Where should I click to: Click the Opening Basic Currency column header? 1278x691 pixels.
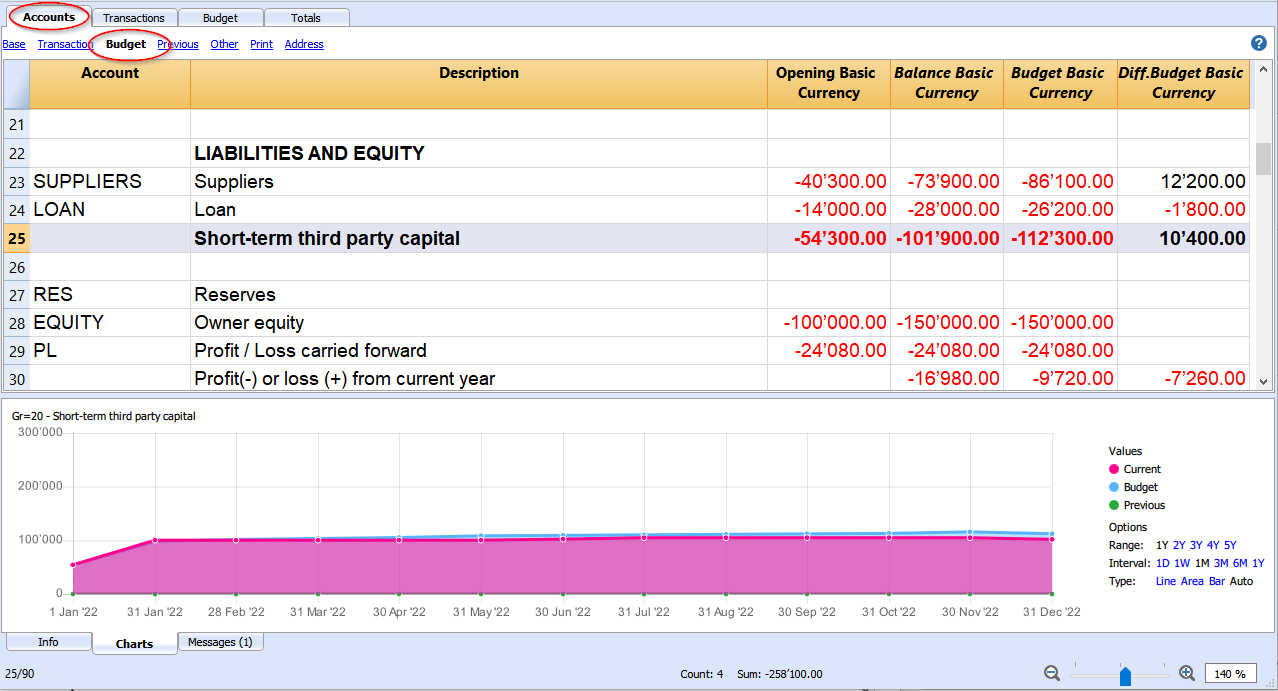click(x=829, y=83)
